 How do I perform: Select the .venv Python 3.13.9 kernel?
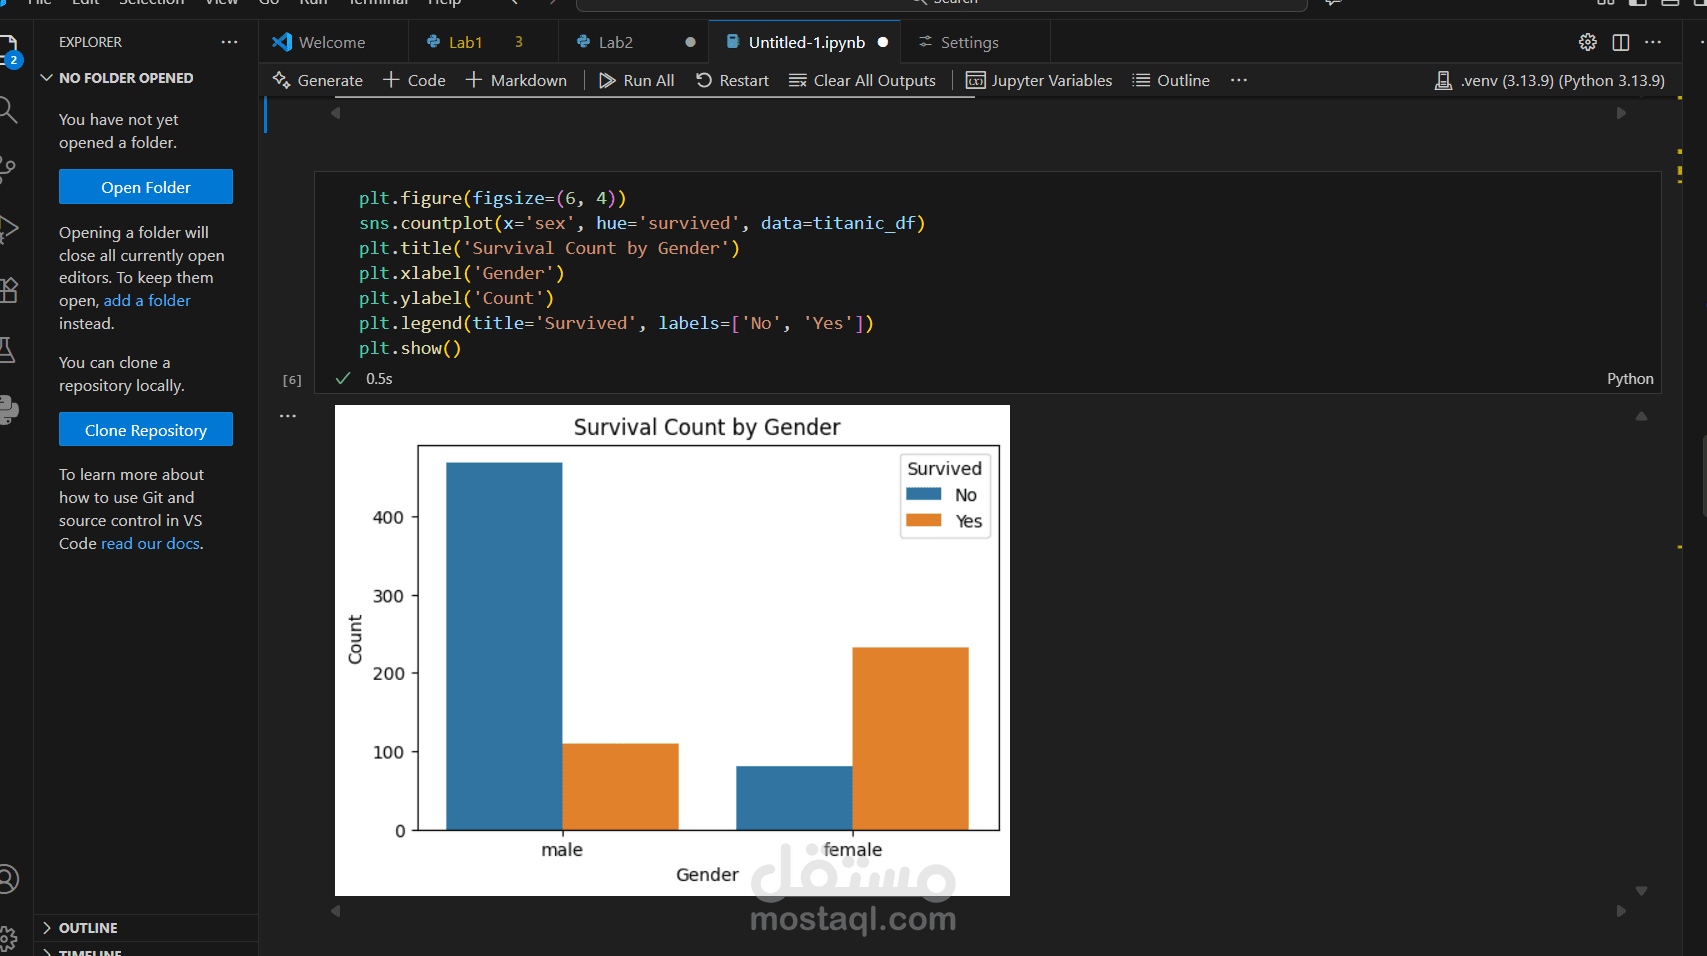tap(1550, 80)
